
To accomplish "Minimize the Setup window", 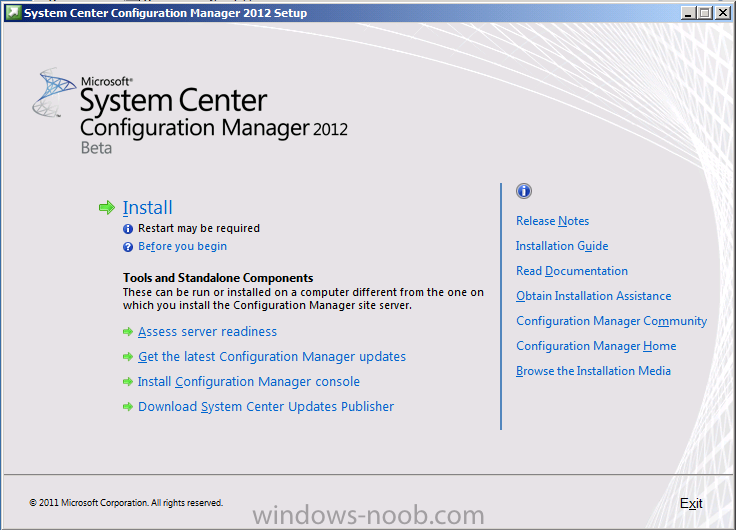I will point(688,13).
